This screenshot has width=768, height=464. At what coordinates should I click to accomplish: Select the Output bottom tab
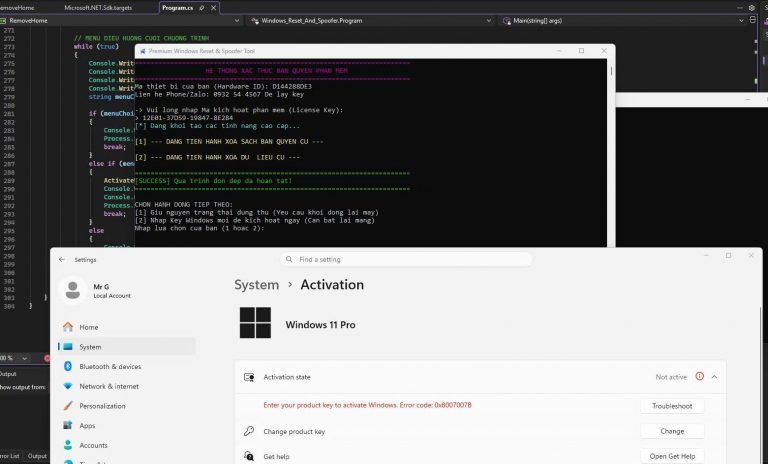pos(37,456)
